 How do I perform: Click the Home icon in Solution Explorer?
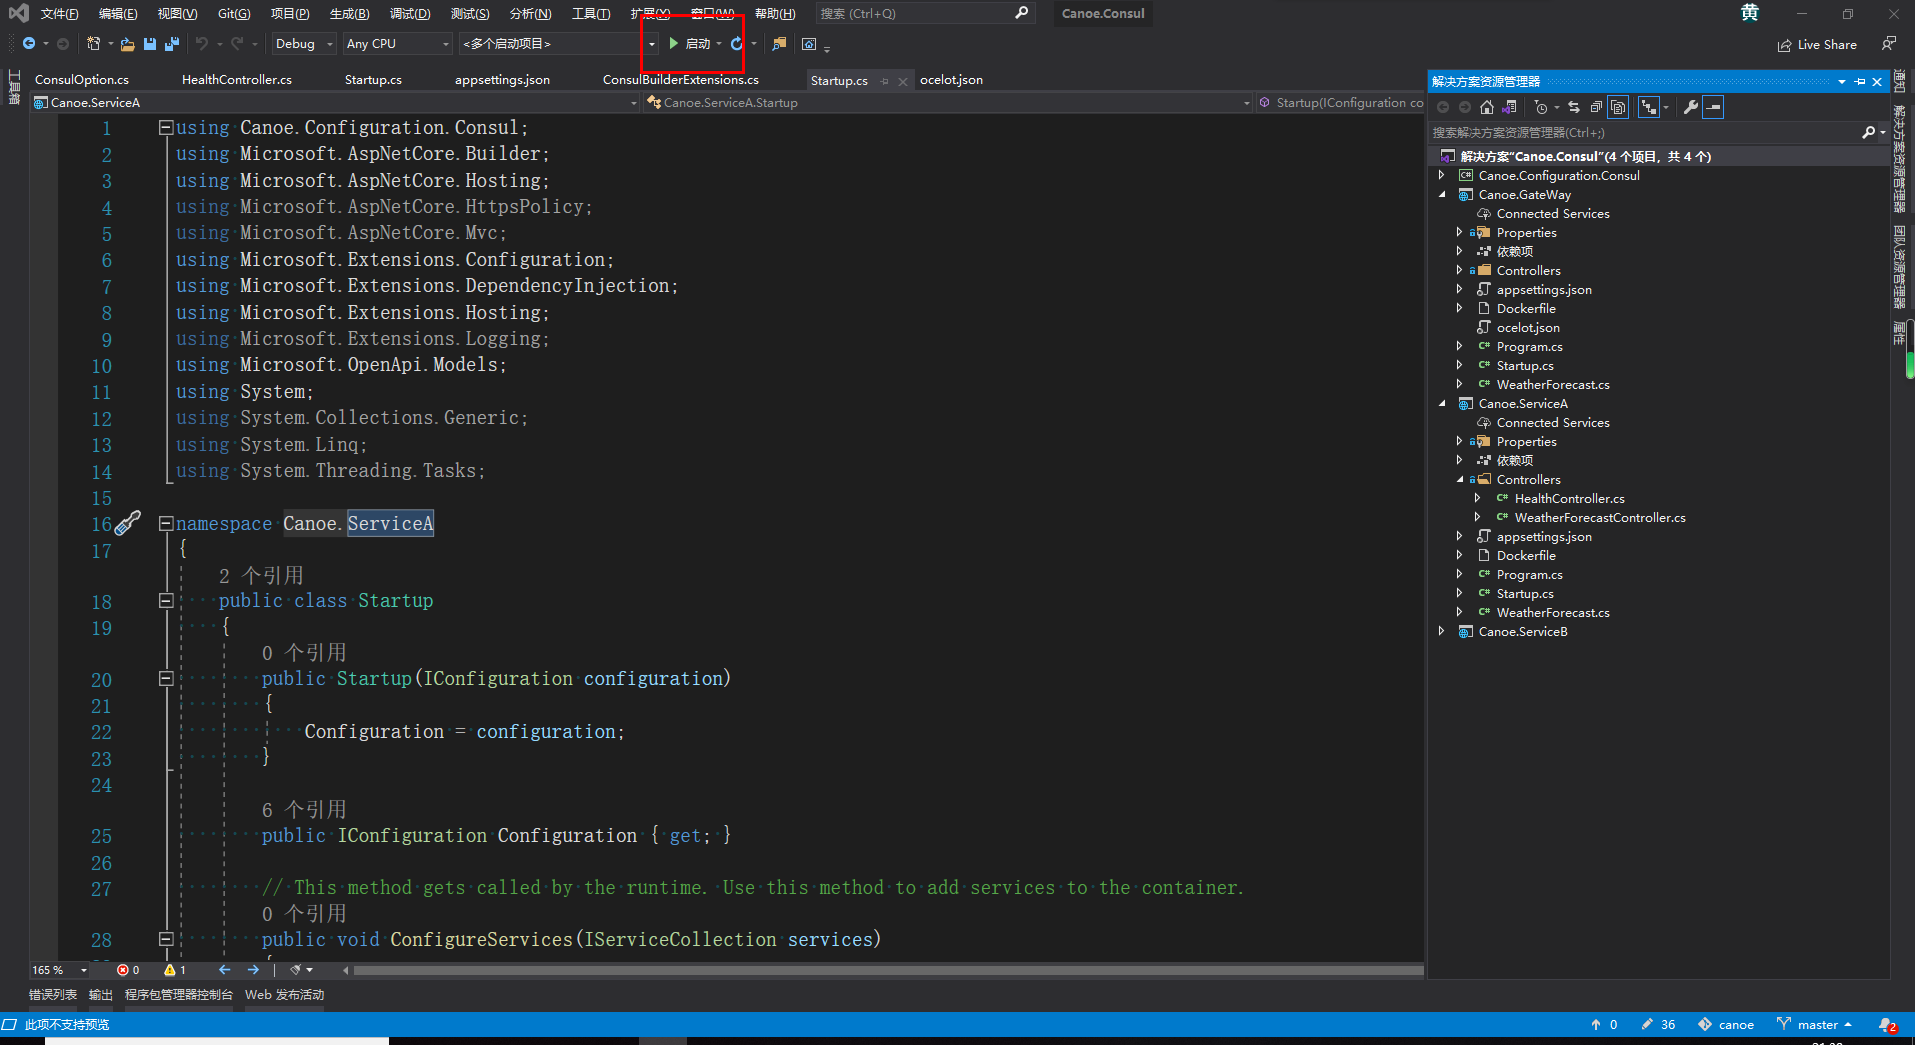1487,107
